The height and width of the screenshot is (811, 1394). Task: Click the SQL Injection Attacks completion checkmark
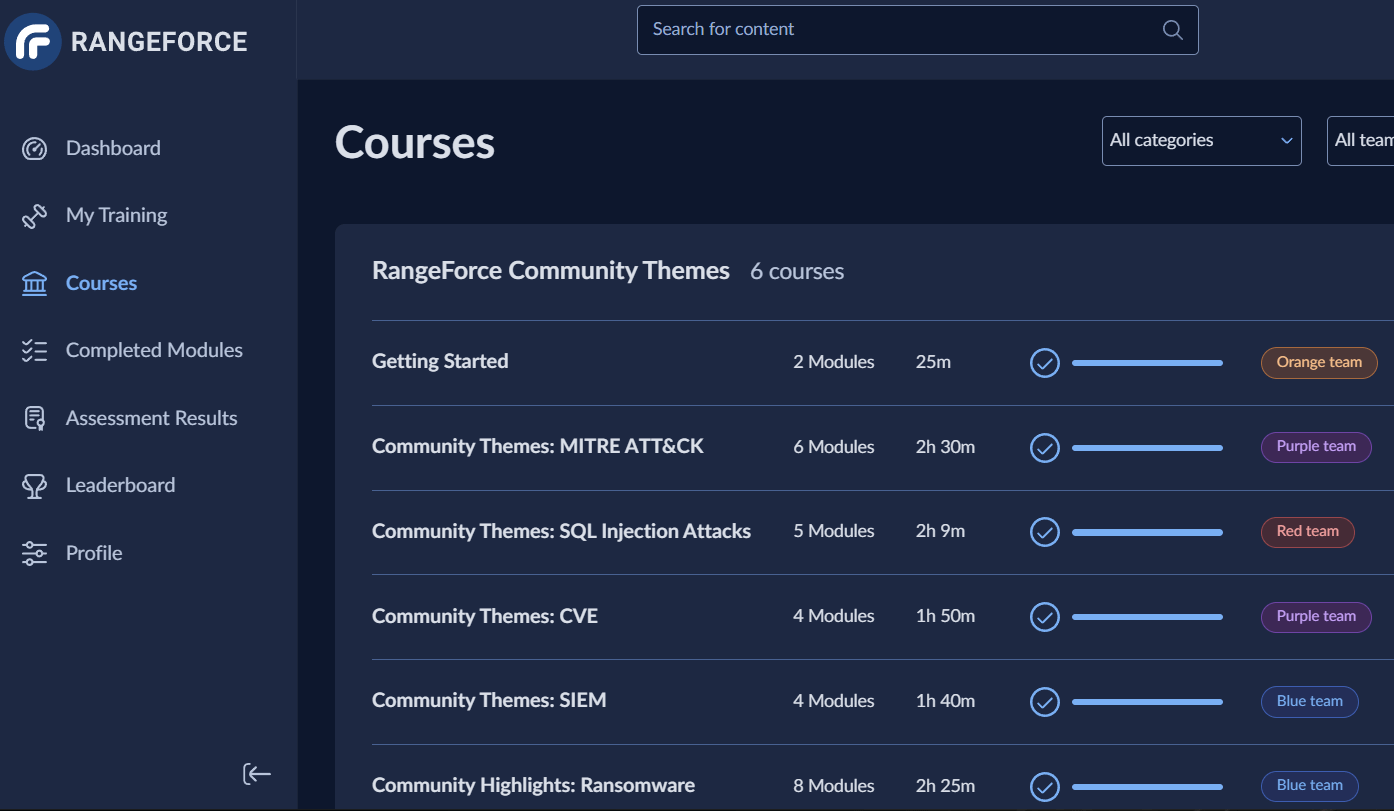[x=1045, y=532]
